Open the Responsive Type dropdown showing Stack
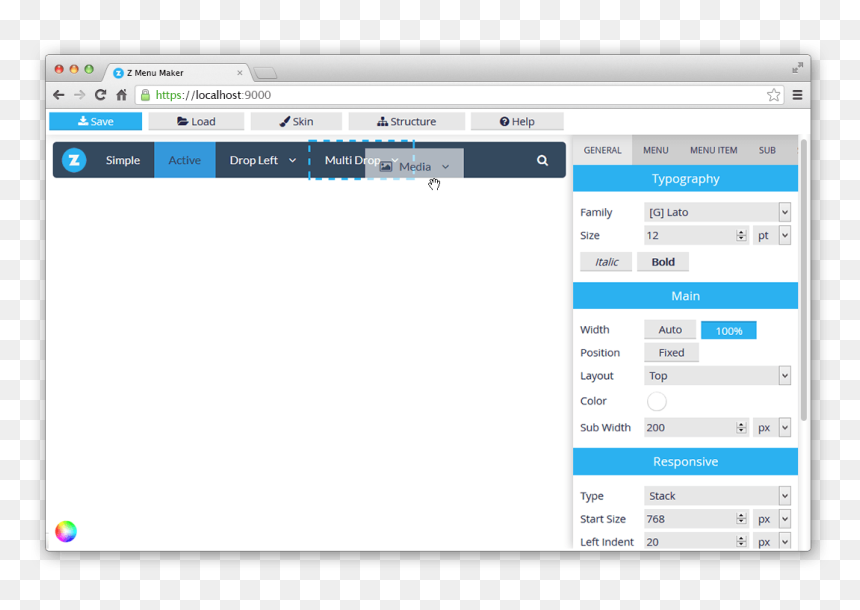This screenshot has height=610, width=860. coord(717,496)
